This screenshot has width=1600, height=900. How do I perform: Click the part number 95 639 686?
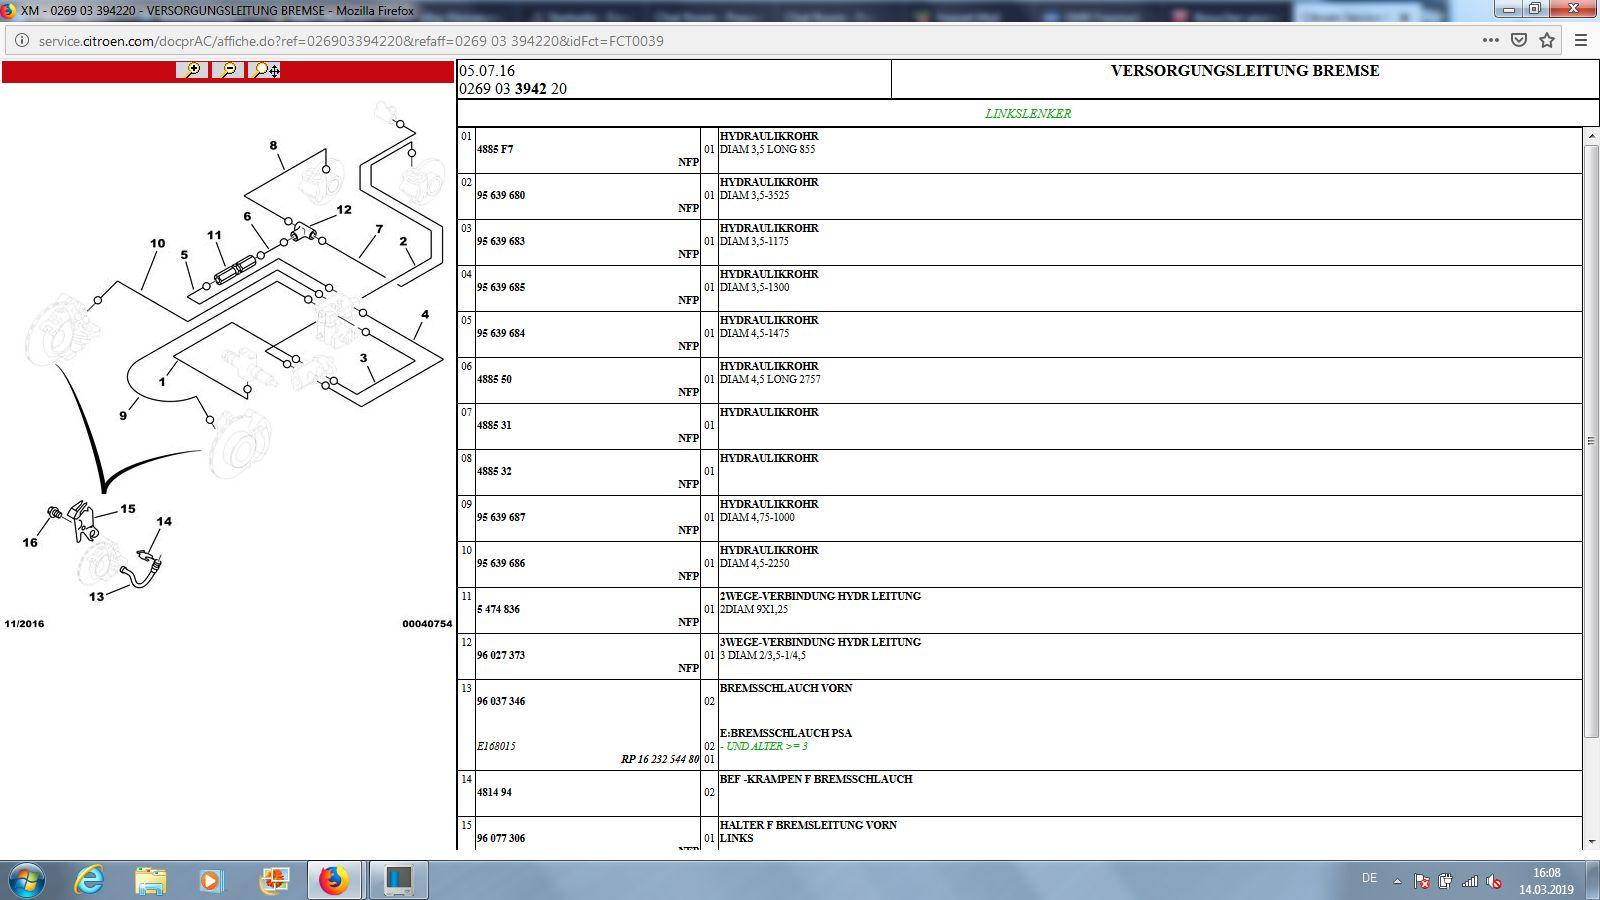pos(501,563)
